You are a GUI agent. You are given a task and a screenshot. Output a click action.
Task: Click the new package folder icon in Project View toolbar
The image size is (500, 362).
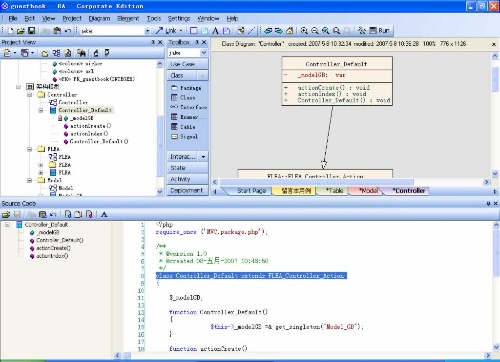pyautogui.click(x=45, y=53)
